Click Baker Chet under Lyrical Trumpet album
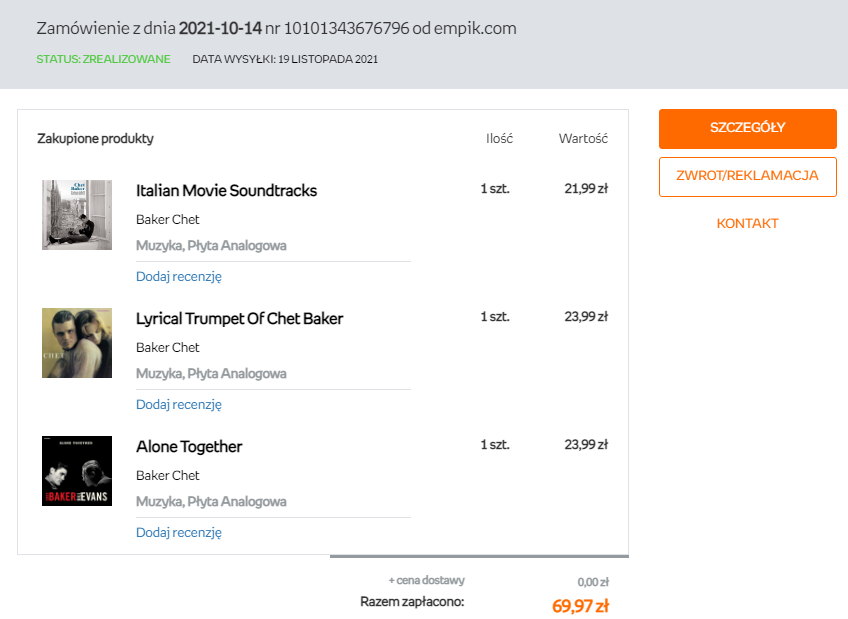Screen dimensions: 848x619 coord(168,348)
